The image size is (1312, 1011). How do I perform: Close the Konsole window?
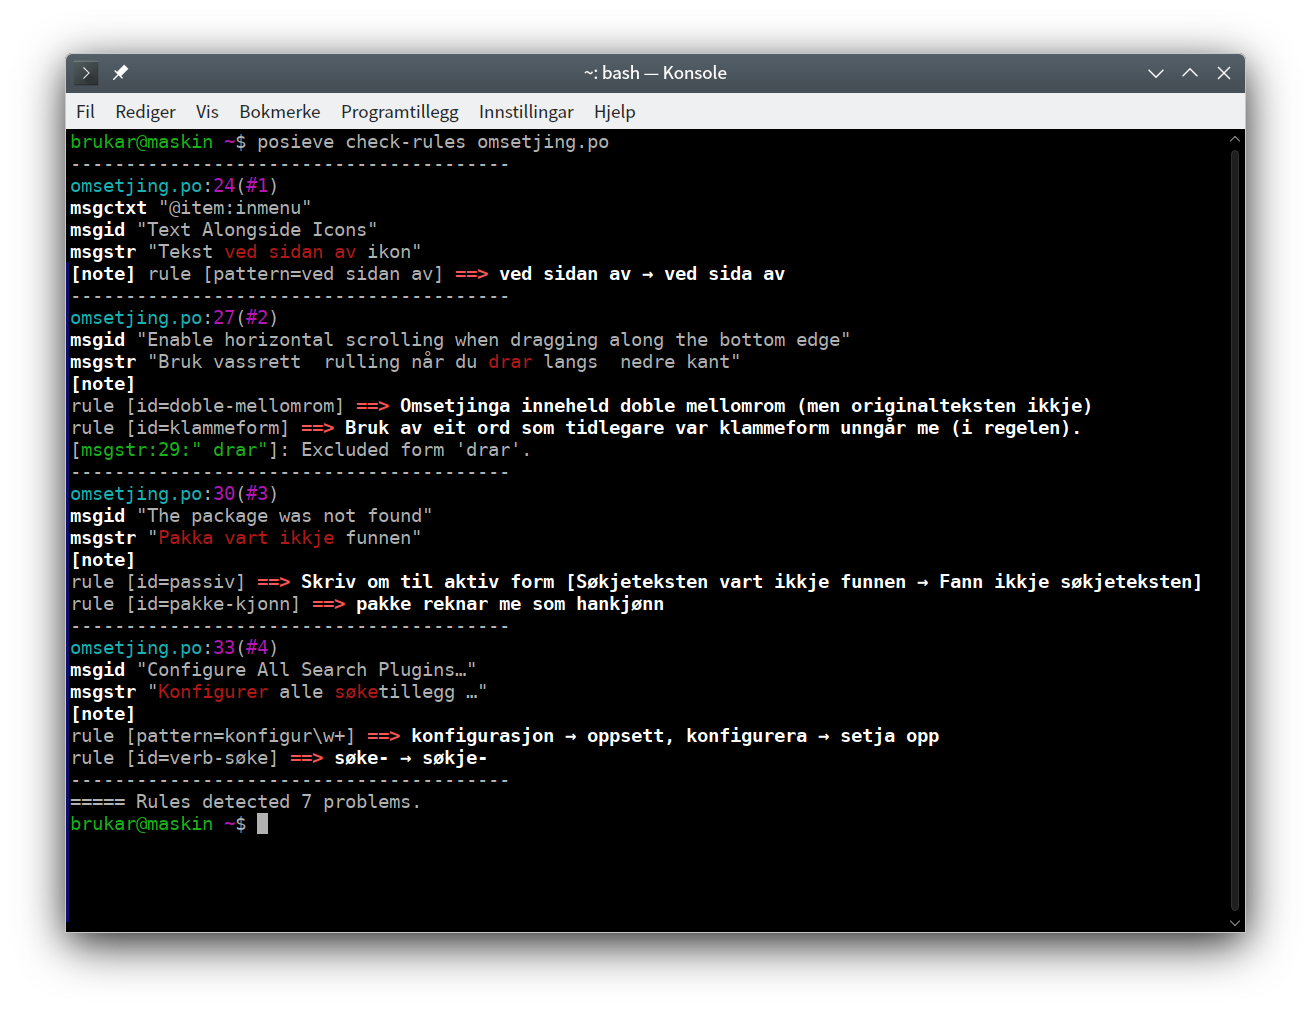pos(1224,73)
